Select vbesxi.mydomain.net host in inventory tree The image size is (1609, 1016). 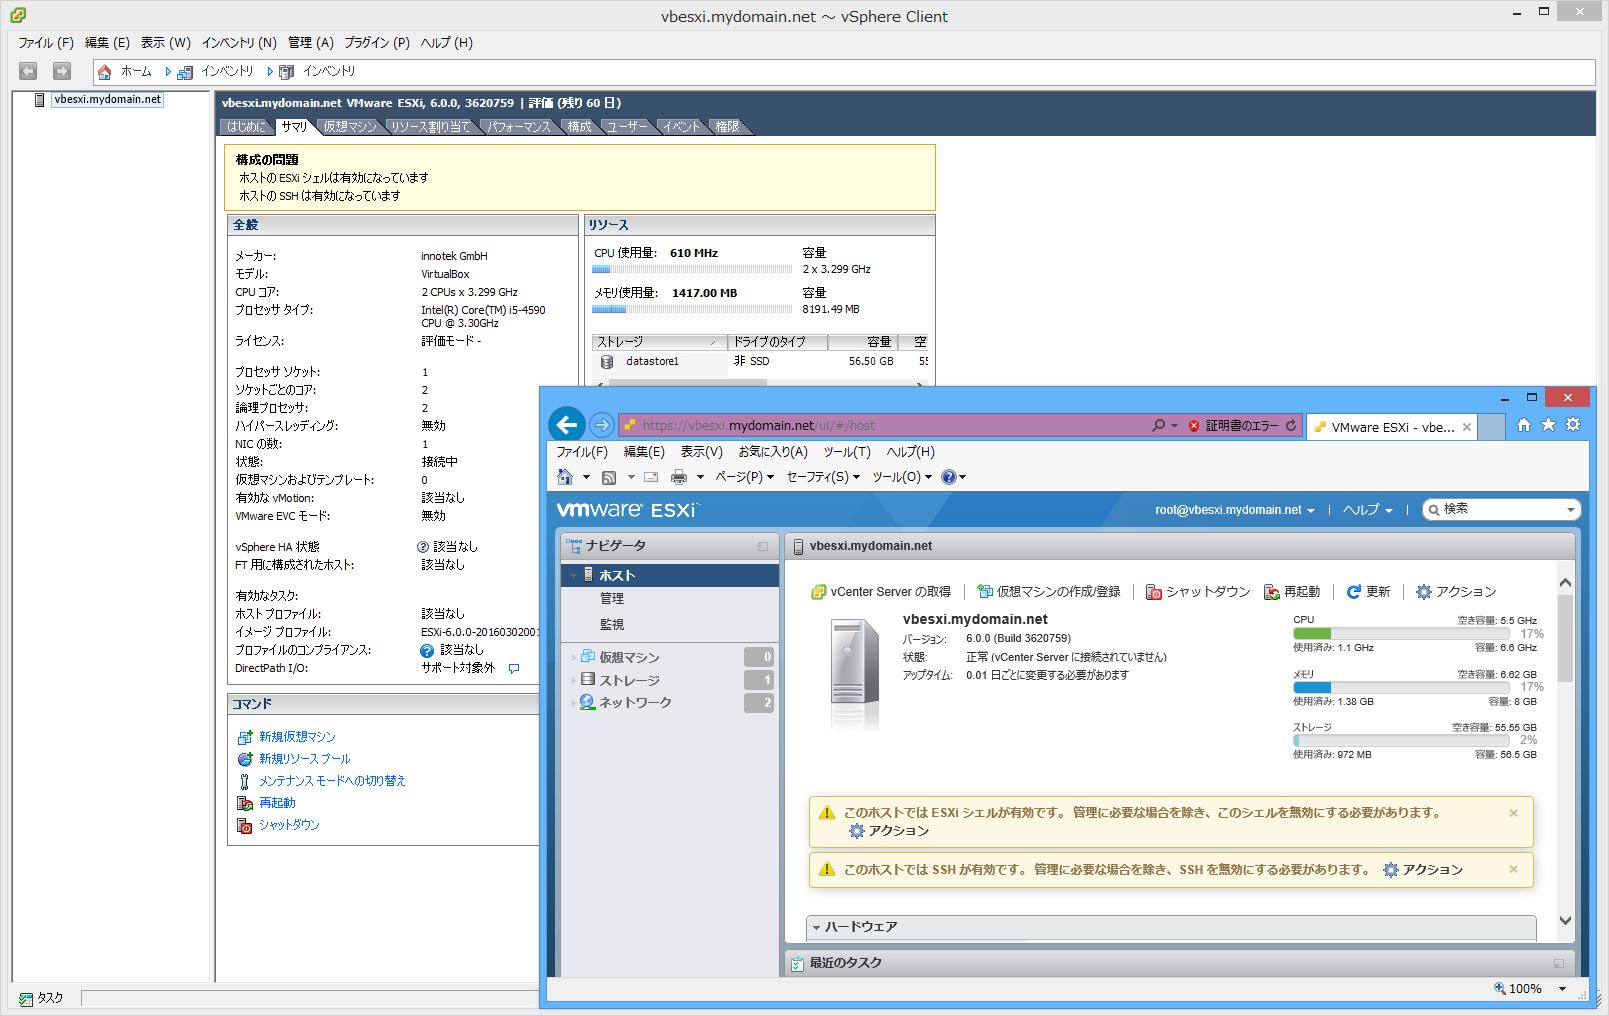107,100
